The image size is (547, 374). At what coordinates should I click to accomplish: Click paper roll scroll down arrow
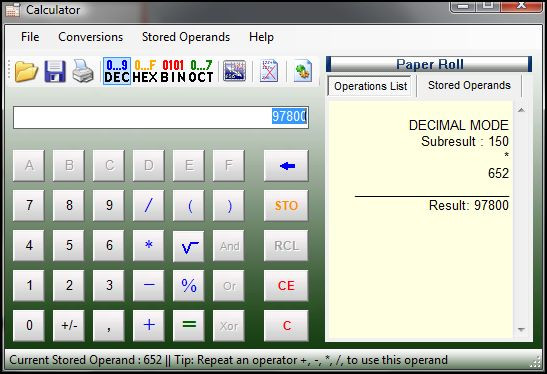point(522,329)
